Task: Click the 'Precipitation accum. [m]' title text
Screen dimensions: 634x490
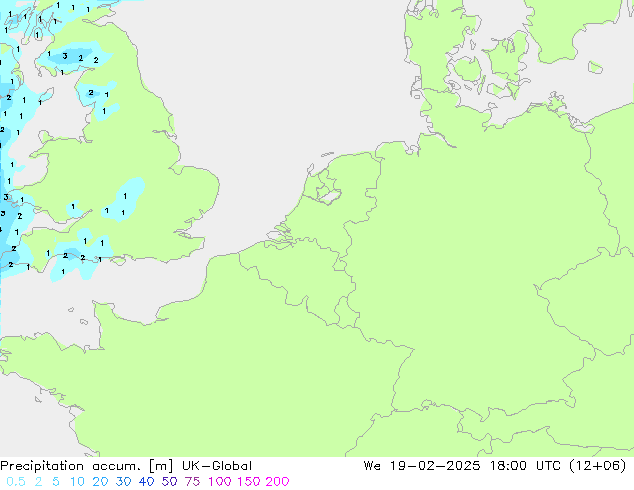Action: point(87,466)
